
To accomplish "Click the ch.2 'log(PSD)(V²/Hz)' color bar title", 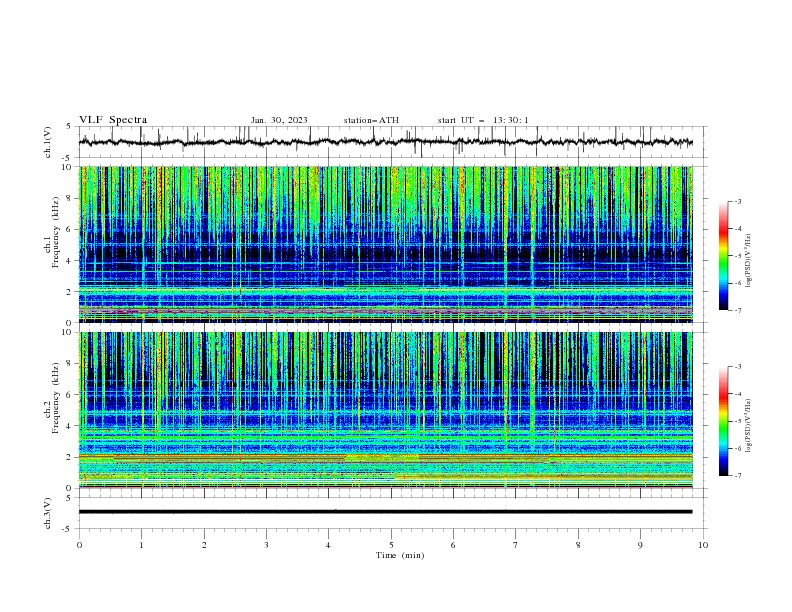I will (x=749, y=425).
